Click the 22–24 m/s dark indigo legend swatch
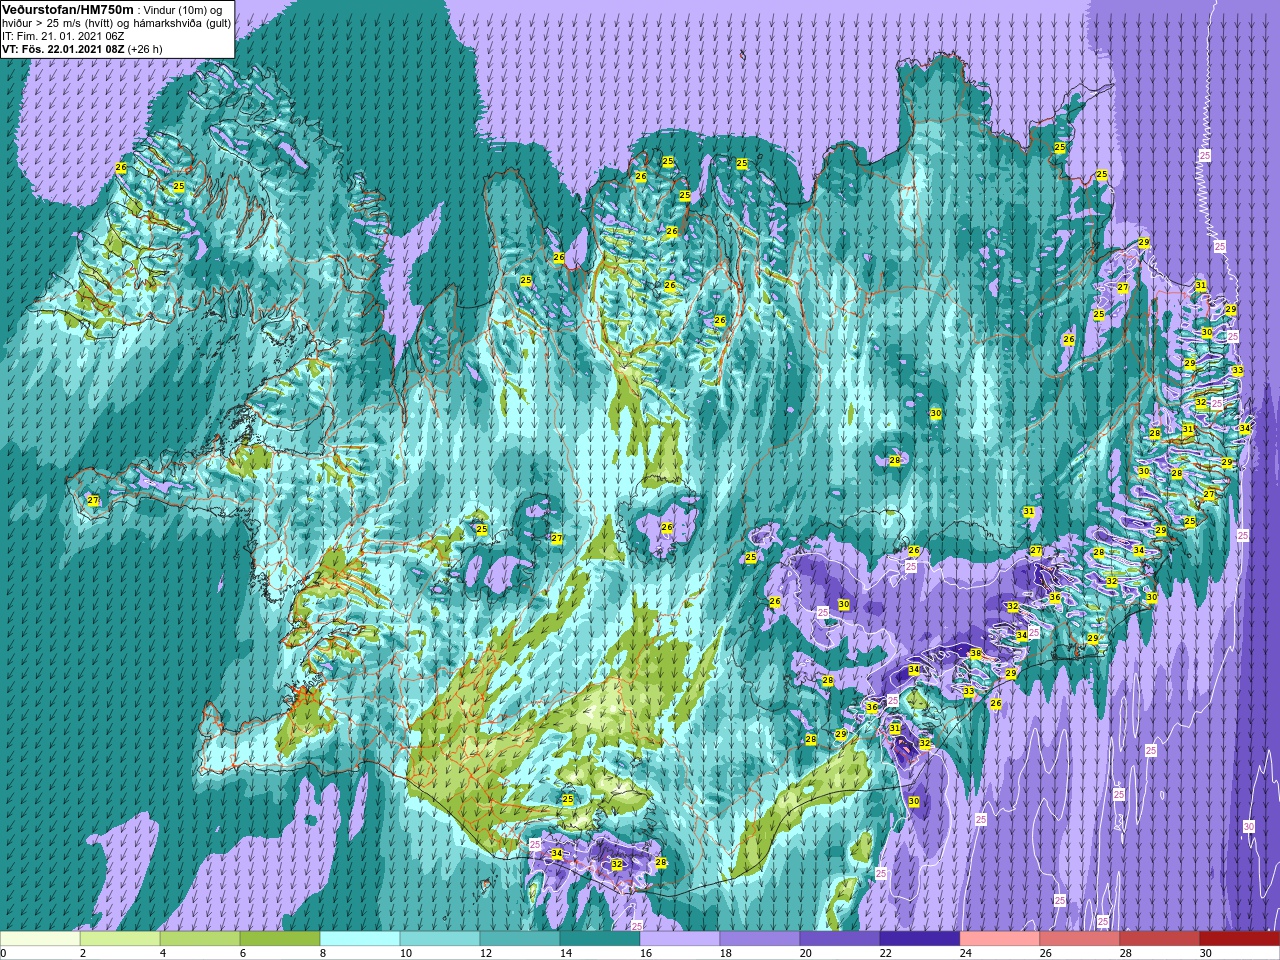Screen dimensions: 1280x960 pos(920,939)
